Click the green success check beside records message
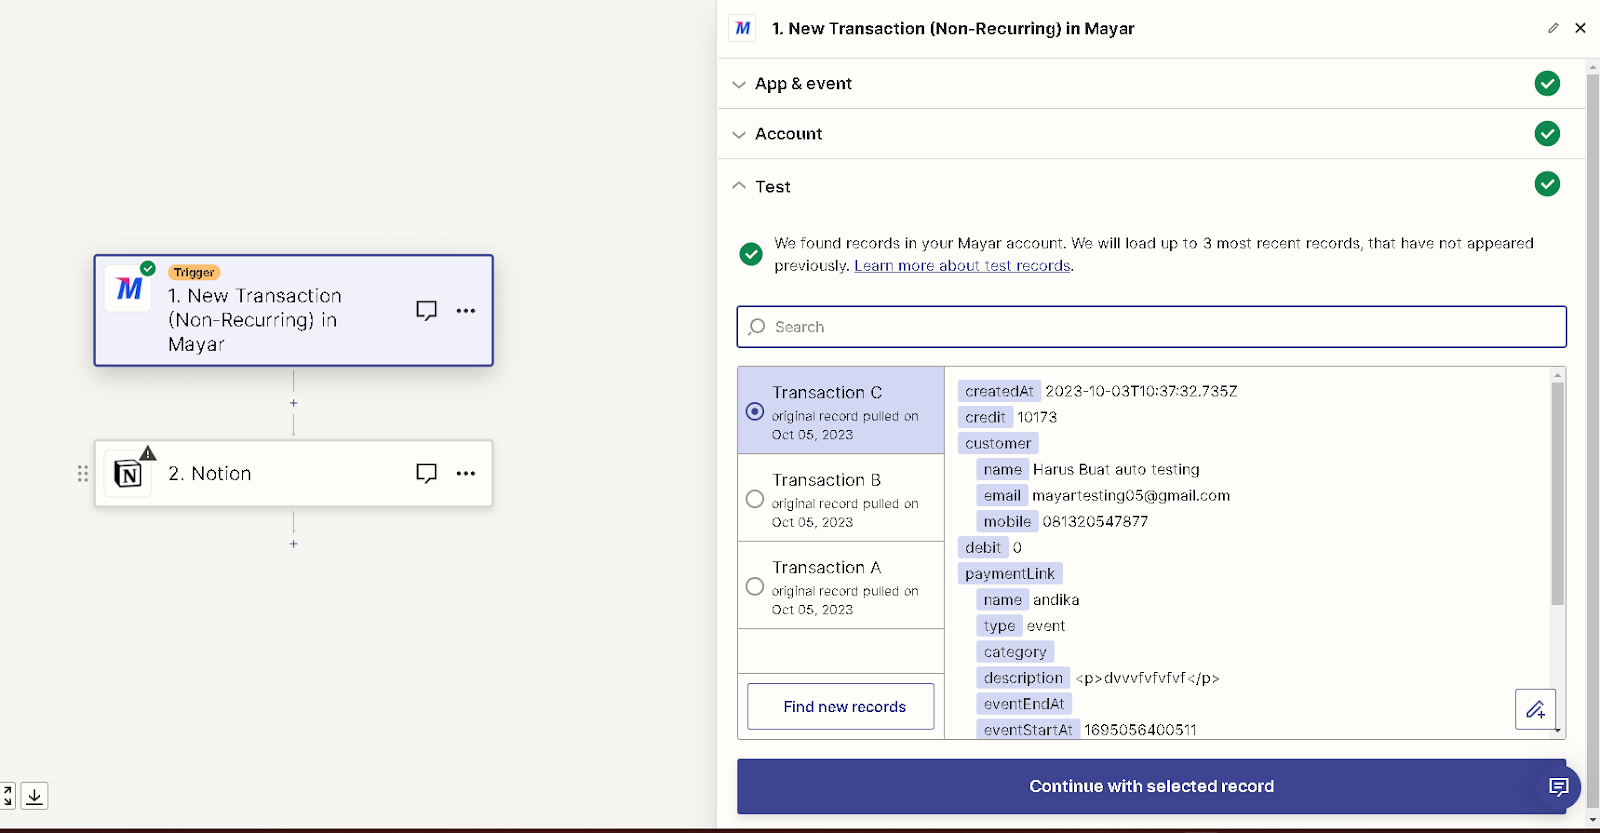1600x833 pixels. pyautogui.click(x=751, y=254)
